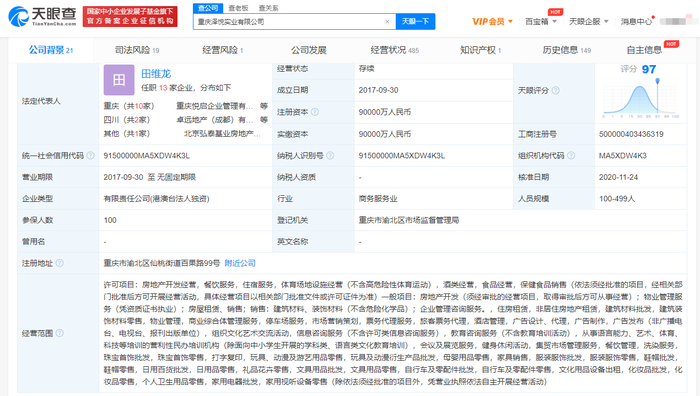Select the 经营状况 tab
700x396 pixels.
point(395,50)
